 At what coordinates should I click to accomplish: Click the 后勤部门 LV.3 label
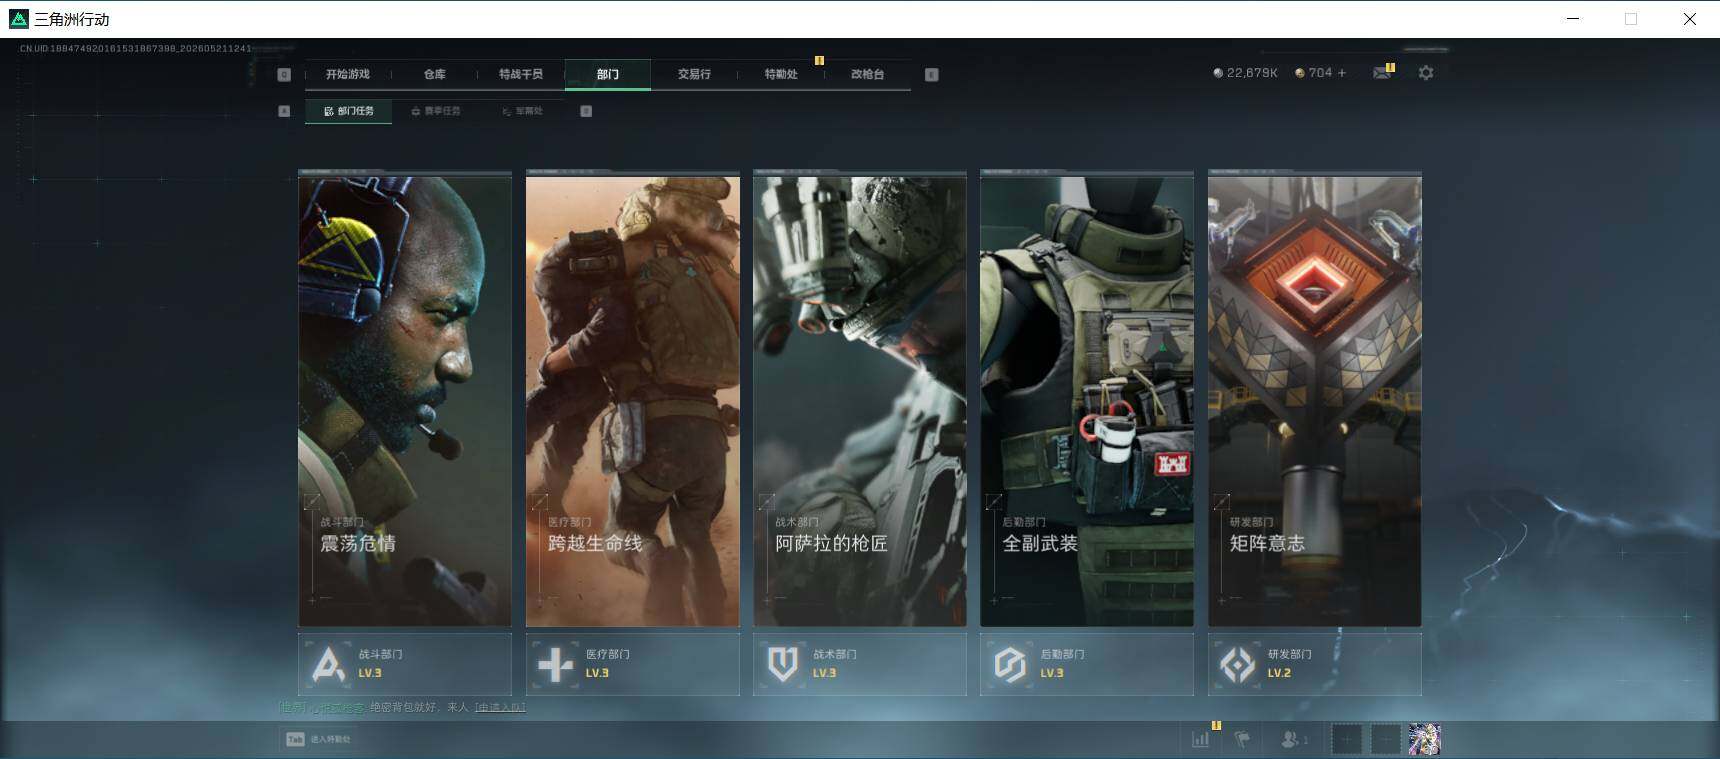pyautogui.click(x=1052, y=674)
